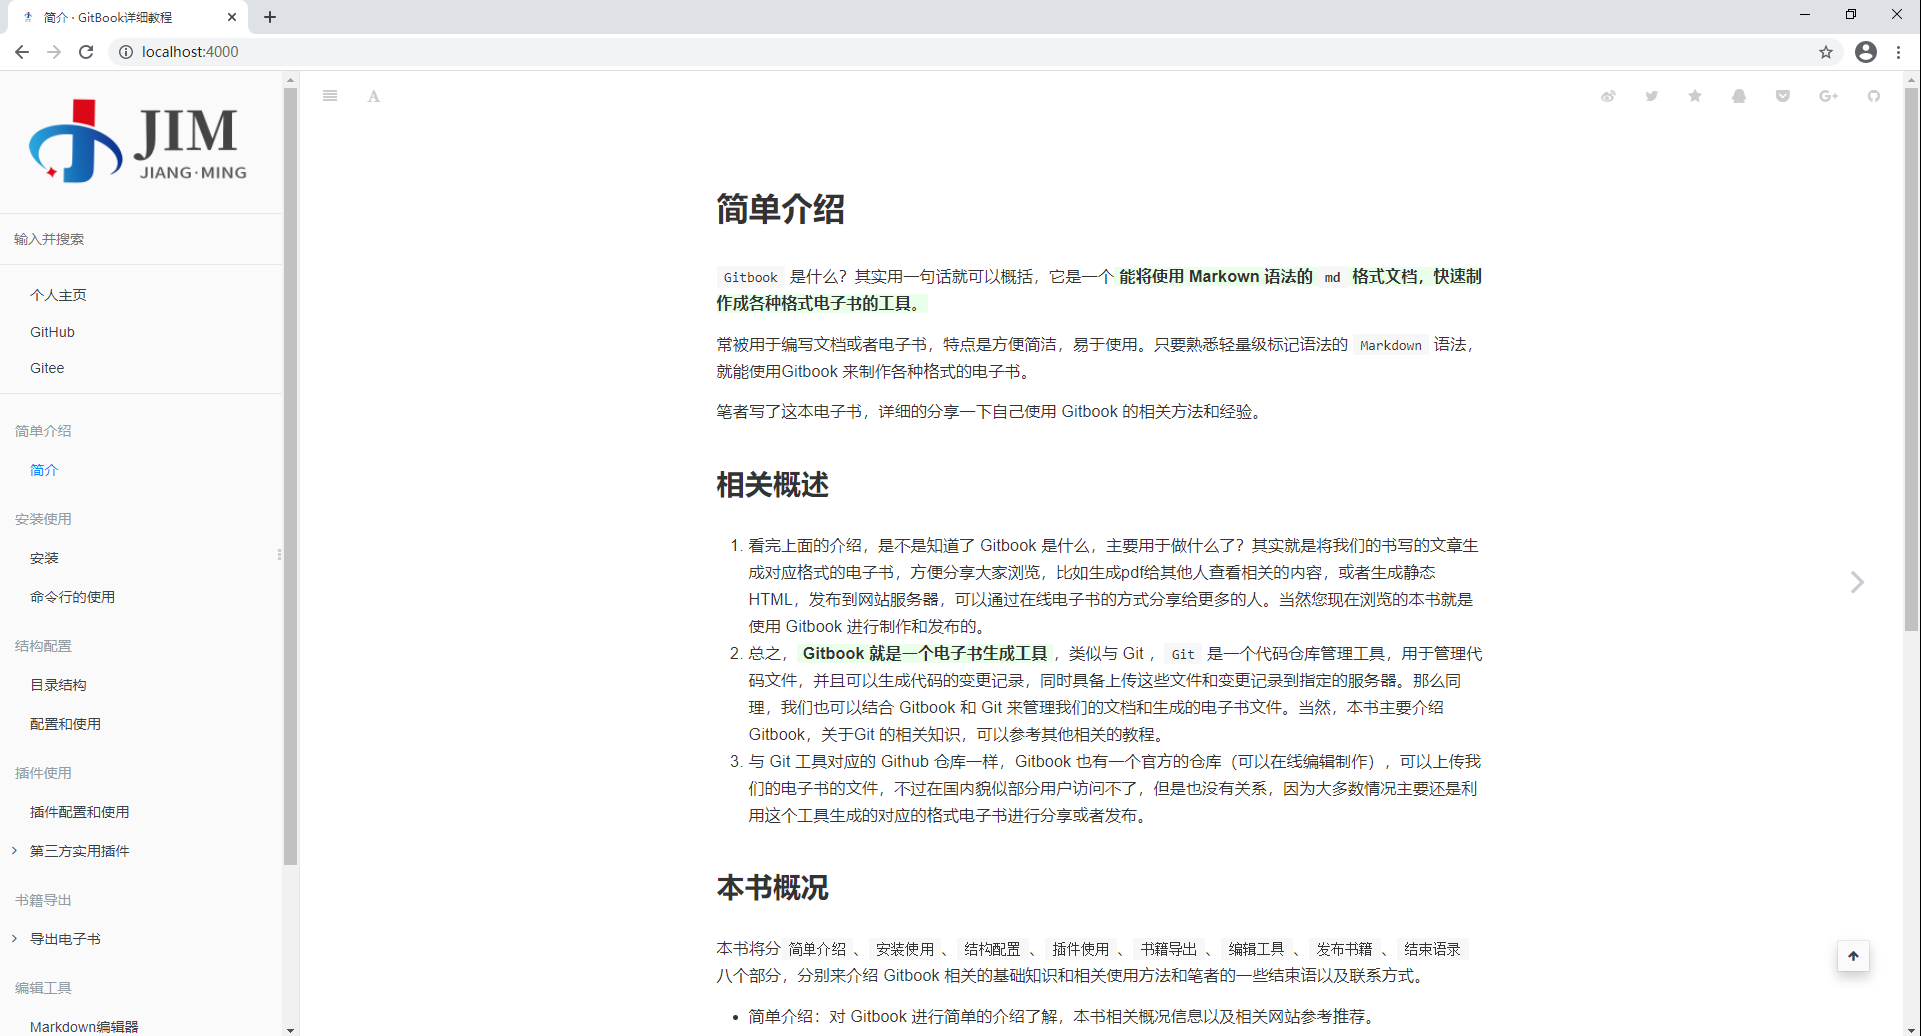Open the 插件配置和使用 chapter

(x=79, y=812)
